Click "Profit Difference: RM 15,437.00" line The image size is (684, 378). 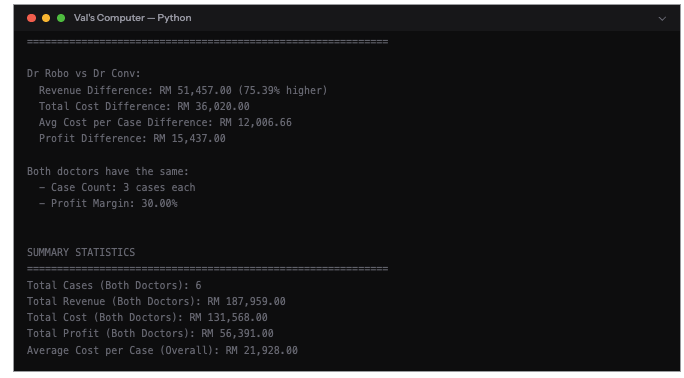pyautogui.click(x=132, y=139)
